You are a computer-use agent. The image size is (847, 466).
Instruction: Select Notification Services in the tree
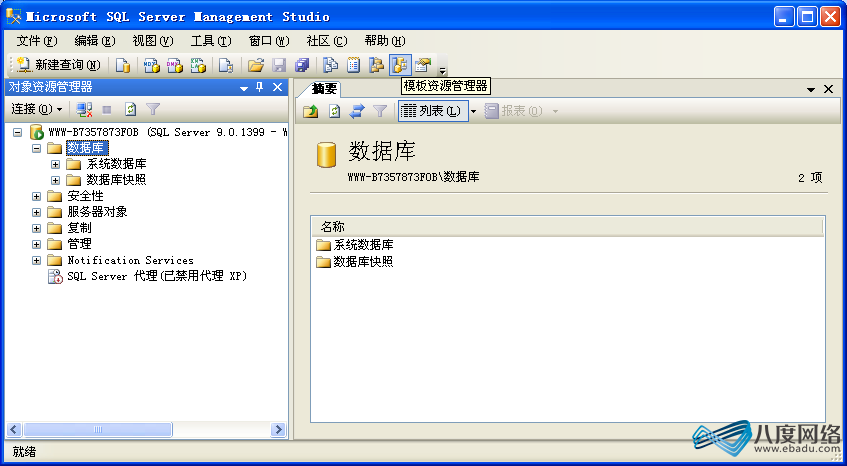[x=130, y=260]
